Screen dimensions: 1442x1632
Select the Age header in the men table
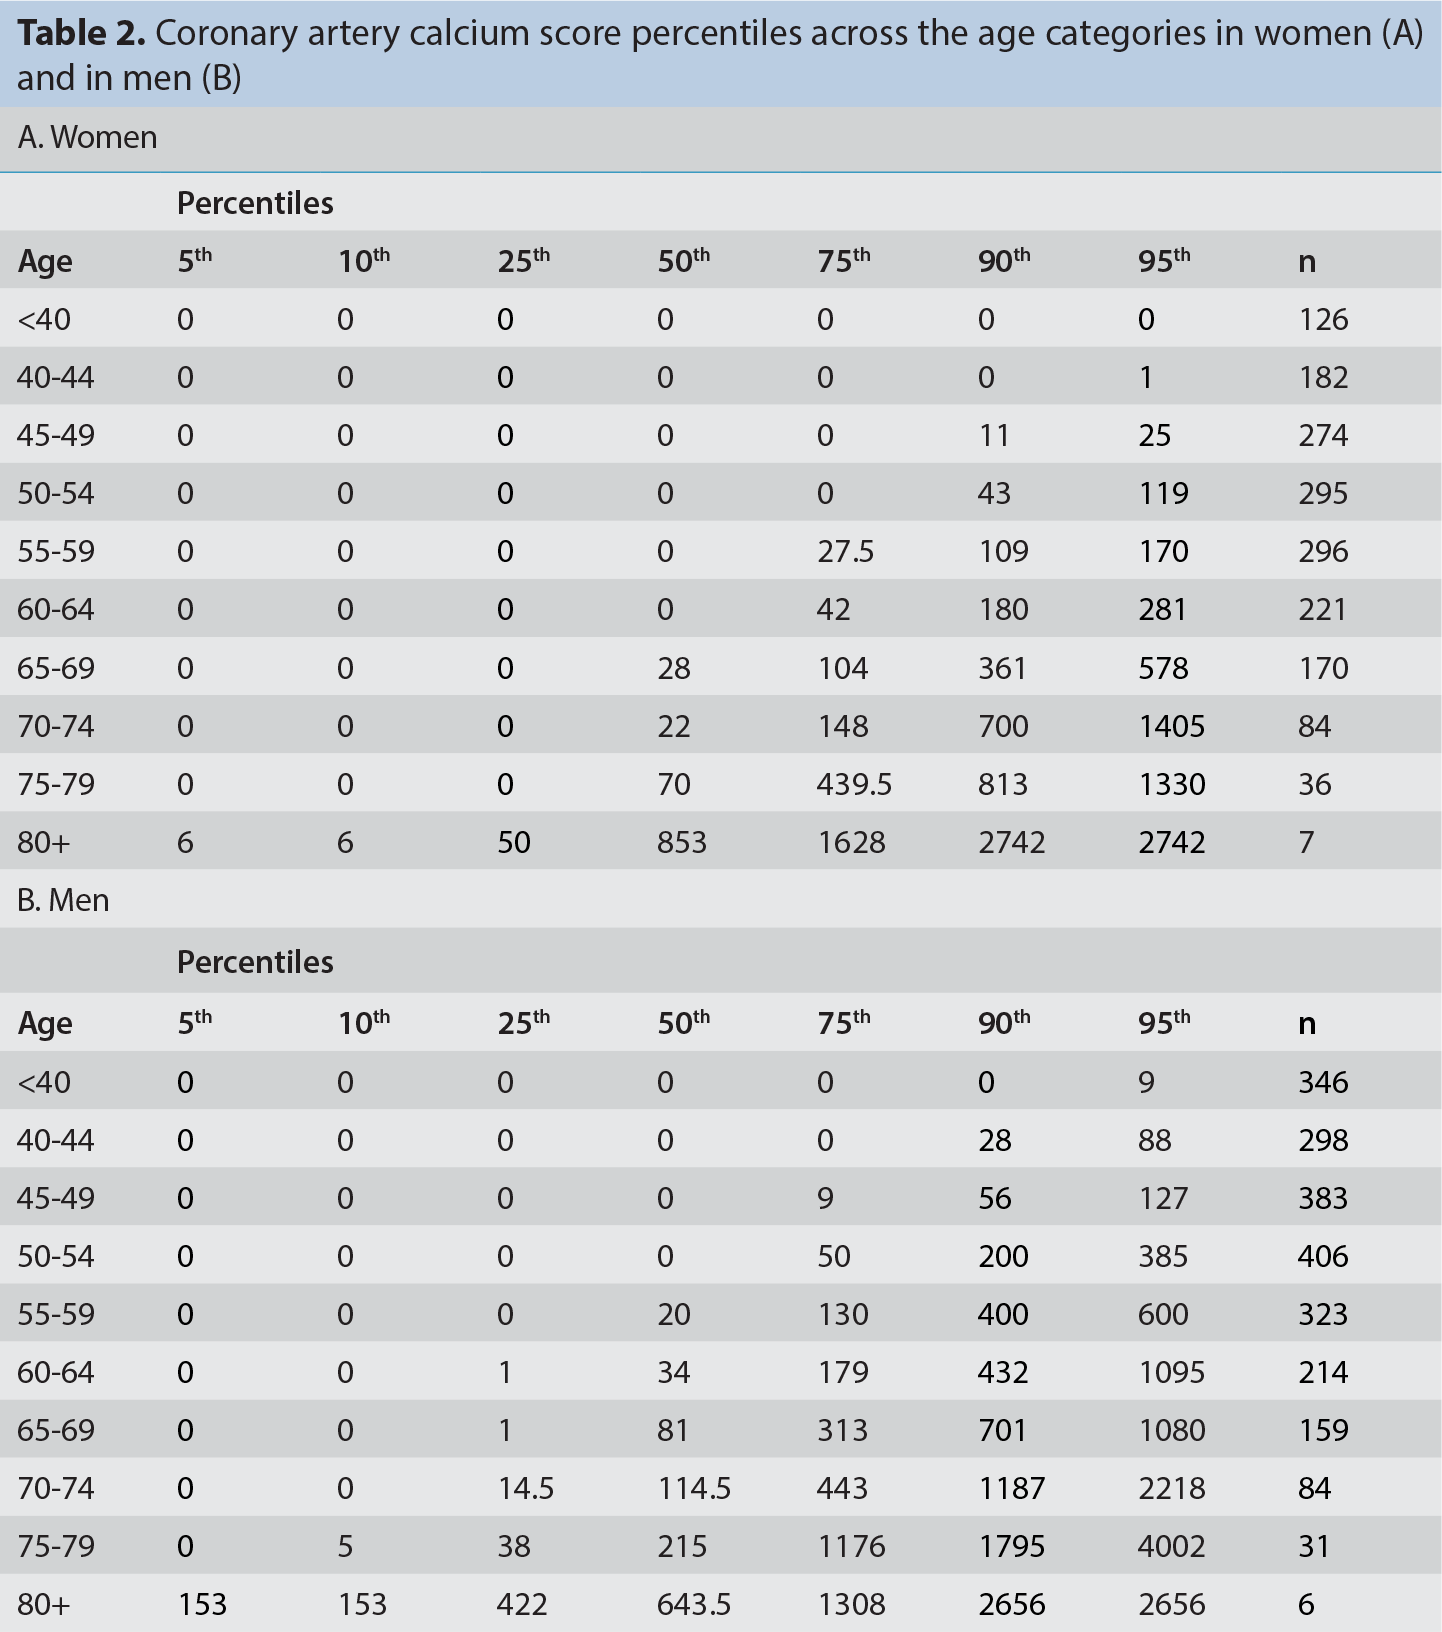pyautogui.click(x=45, y=1023)
